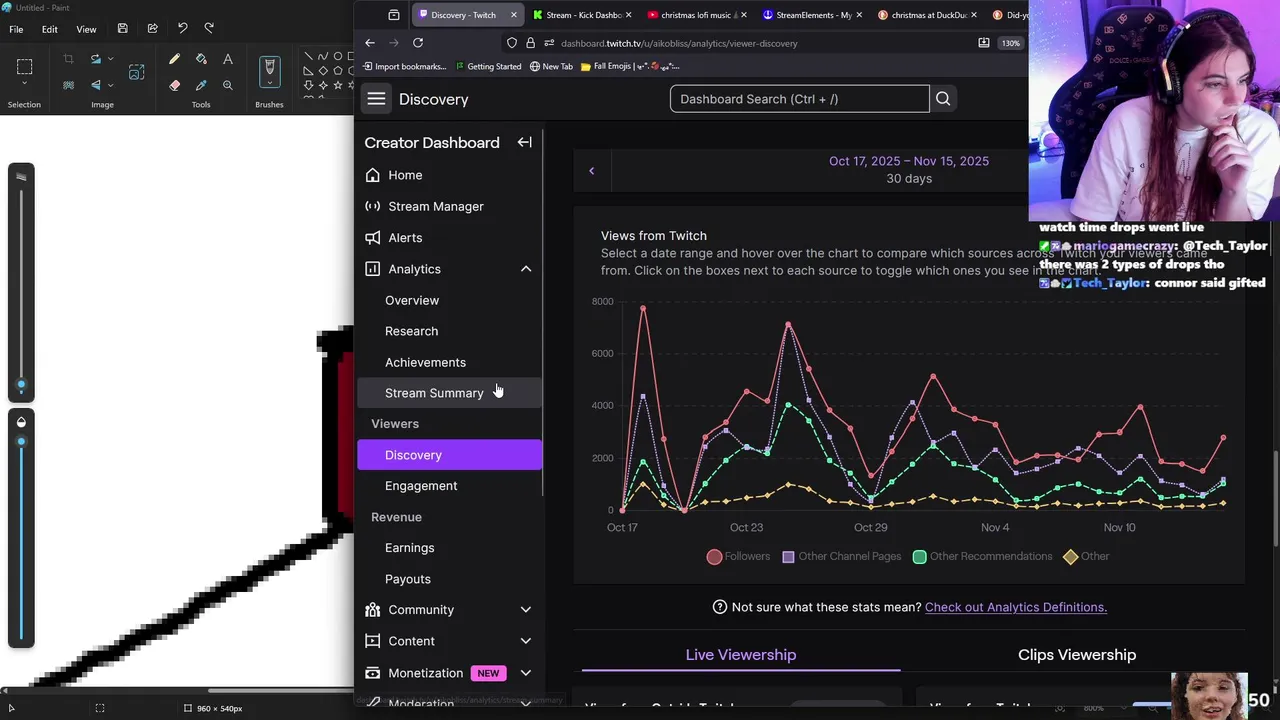Undo the last action in Paint
Viewport: 1280px width, 720px height.
point(182,29)
